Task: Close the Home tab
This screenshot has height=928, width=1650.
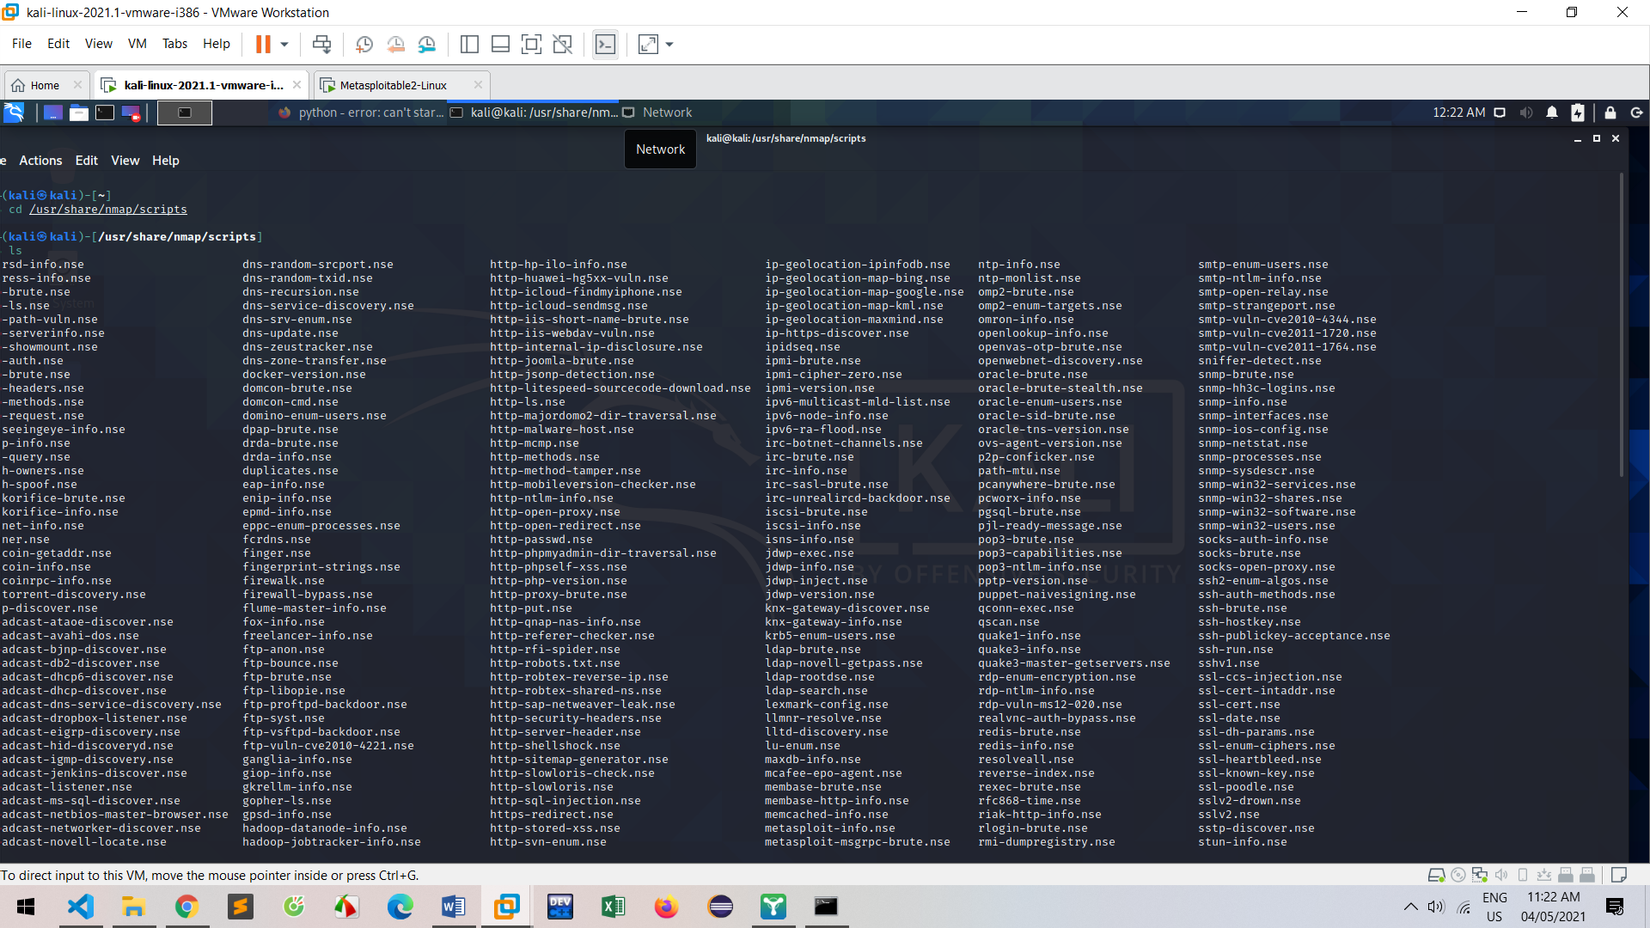Action: click(78, 85)
